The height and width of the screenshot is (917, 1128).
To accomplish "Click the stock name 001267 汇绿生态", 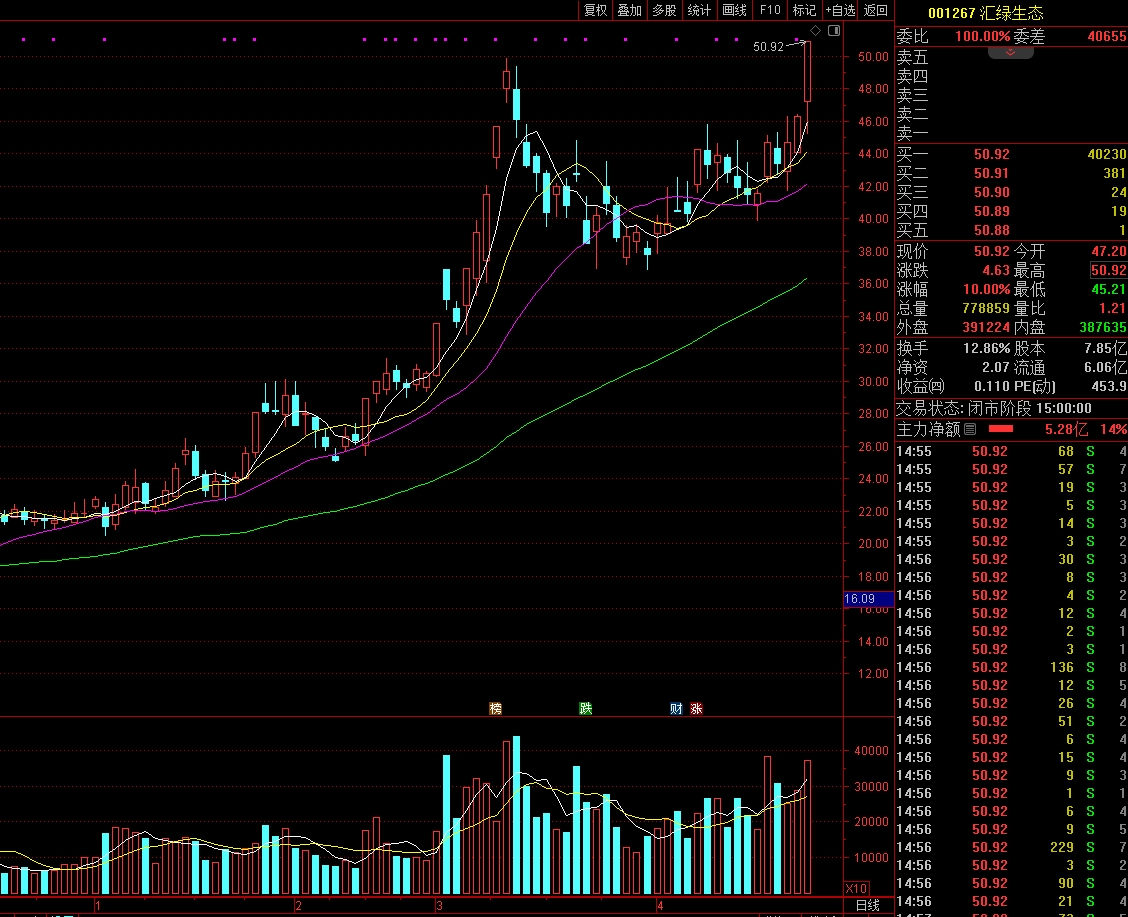I will [x=985, y=13].
